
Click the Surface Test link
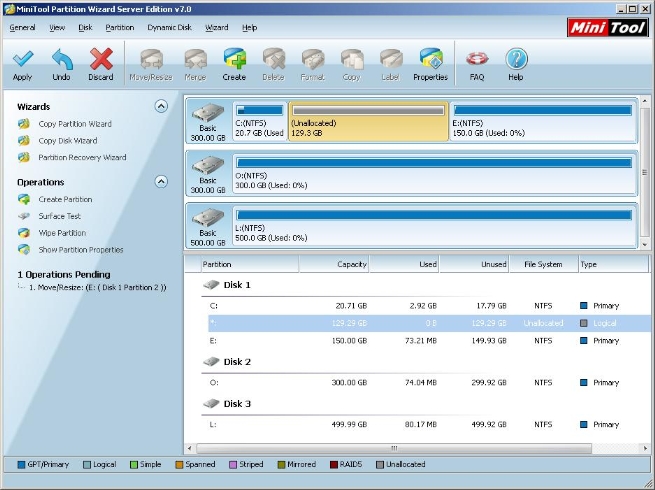click(x=60, y=216)
